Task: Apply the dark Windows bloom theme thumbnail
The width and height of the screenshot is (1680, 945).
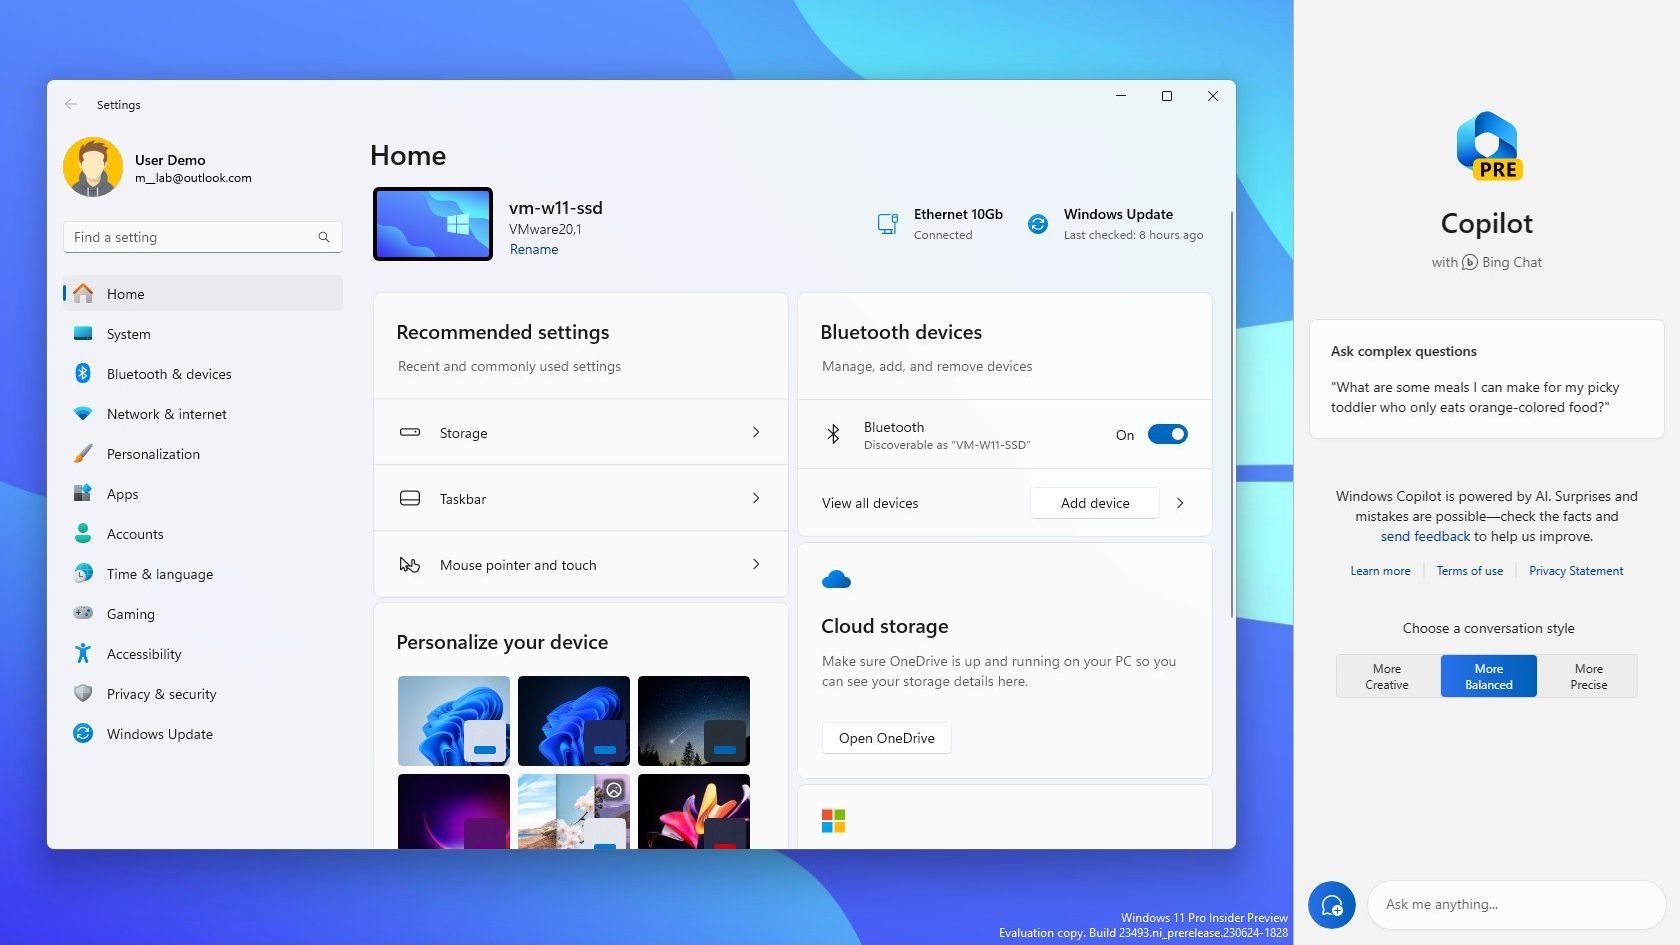Action: tap(574, 721)
